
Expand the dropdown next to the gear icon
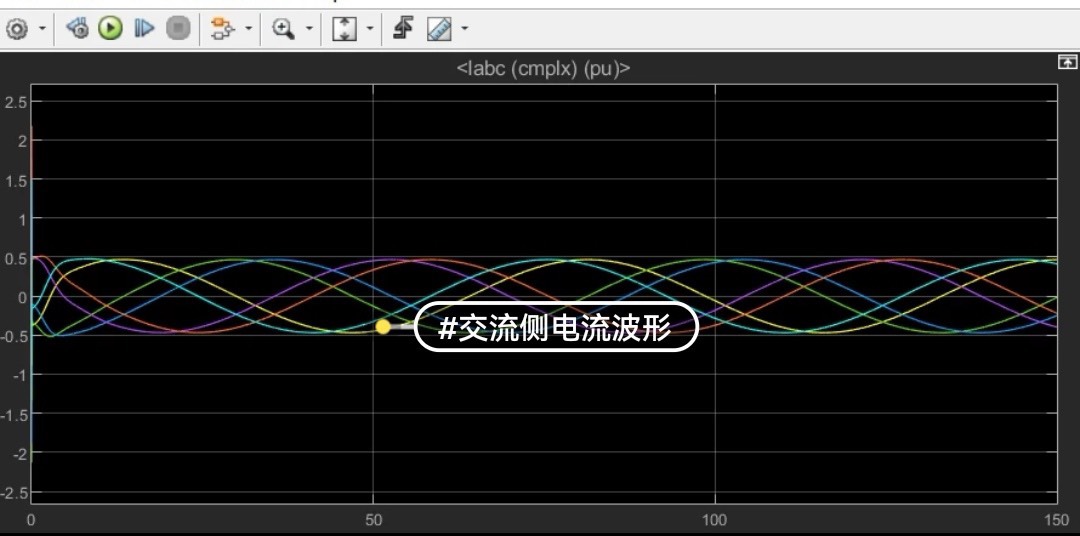pos(43,29)
